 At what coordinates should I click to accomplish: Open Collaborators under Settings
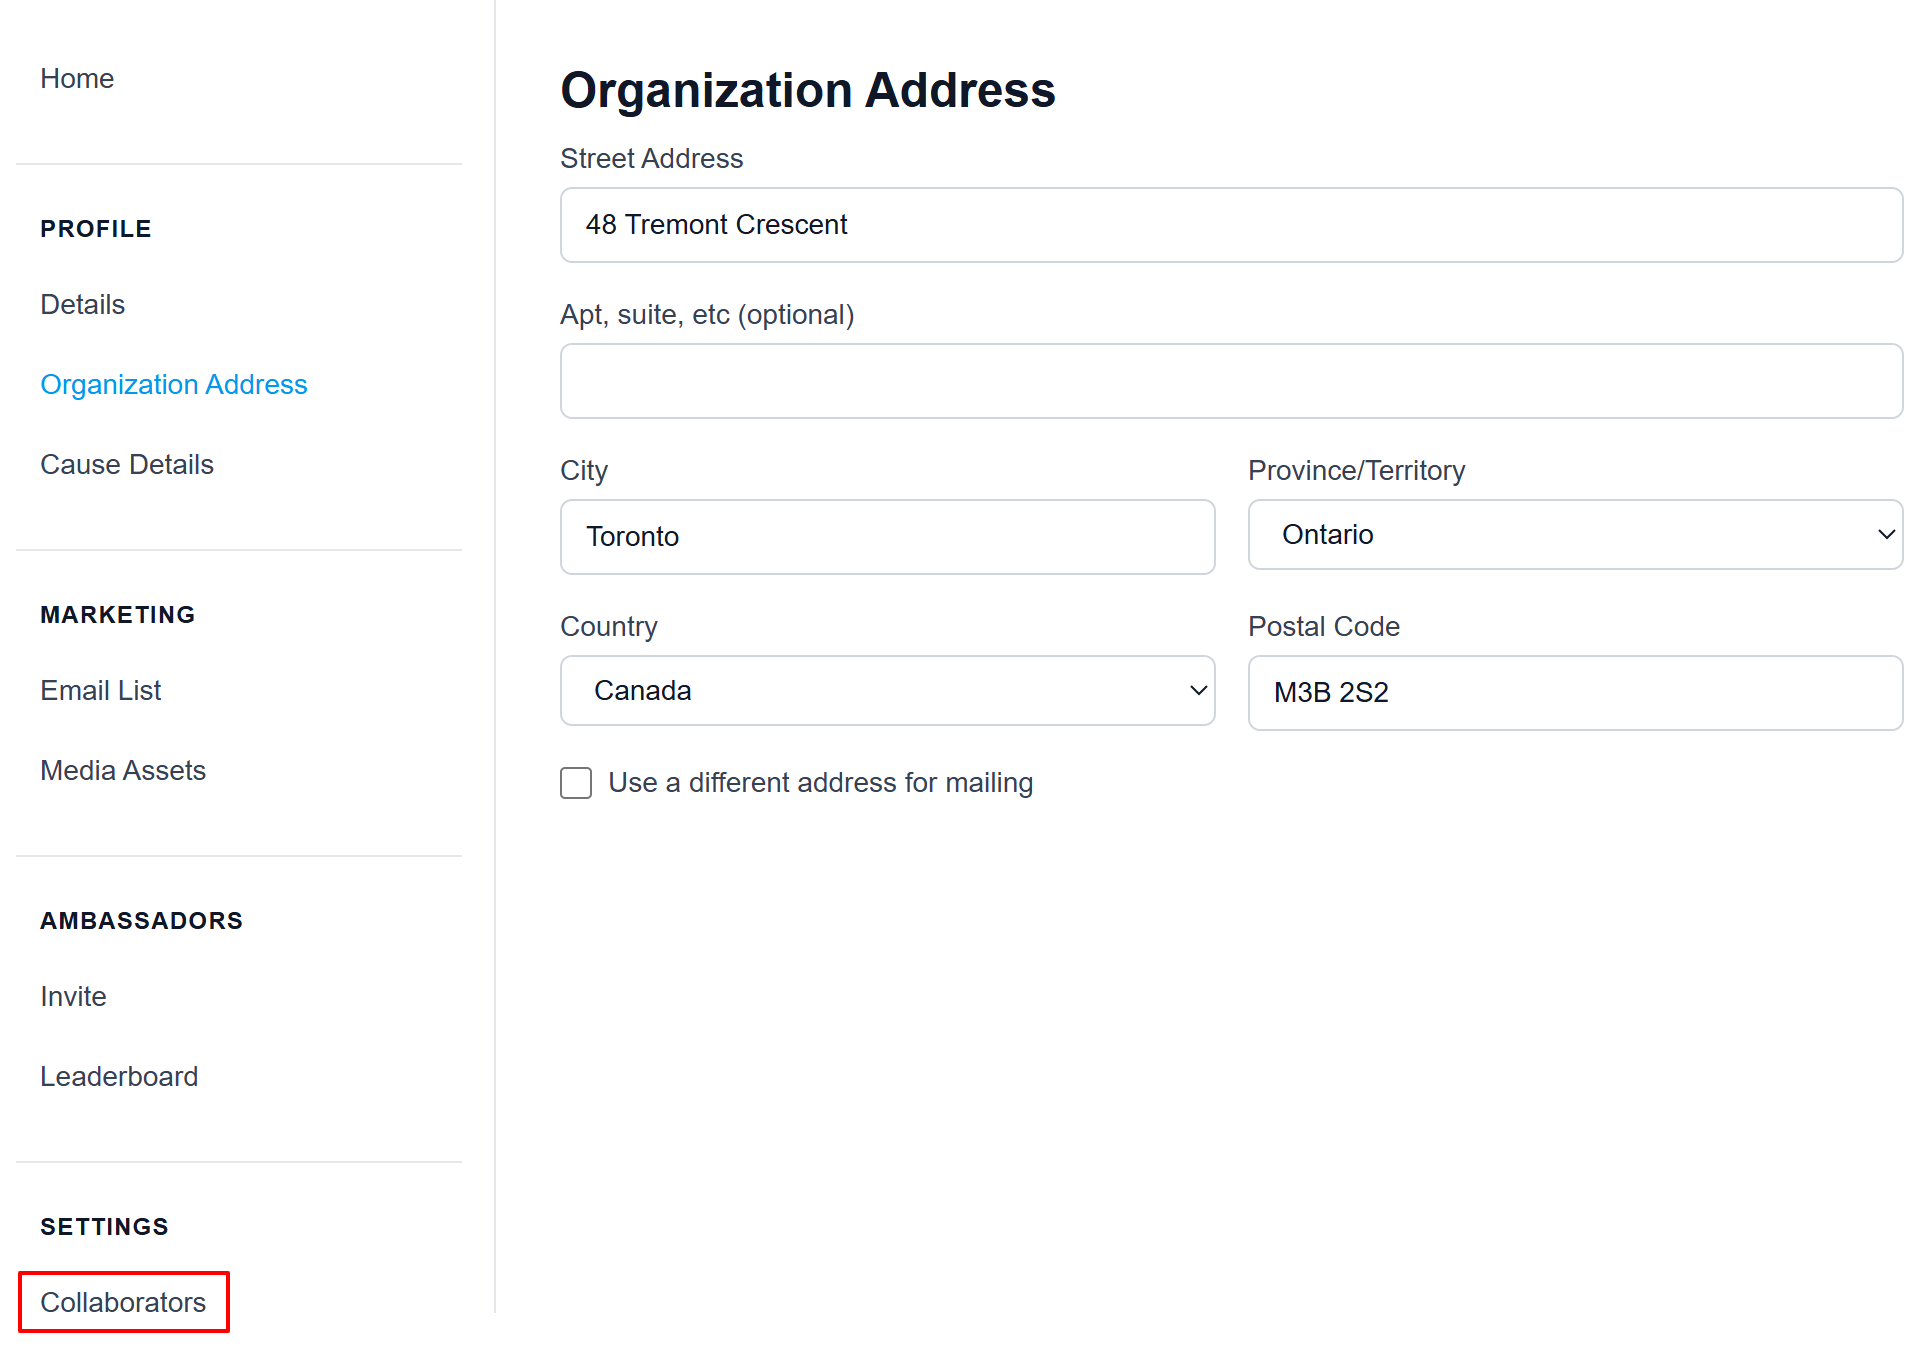click(123, 1302)
